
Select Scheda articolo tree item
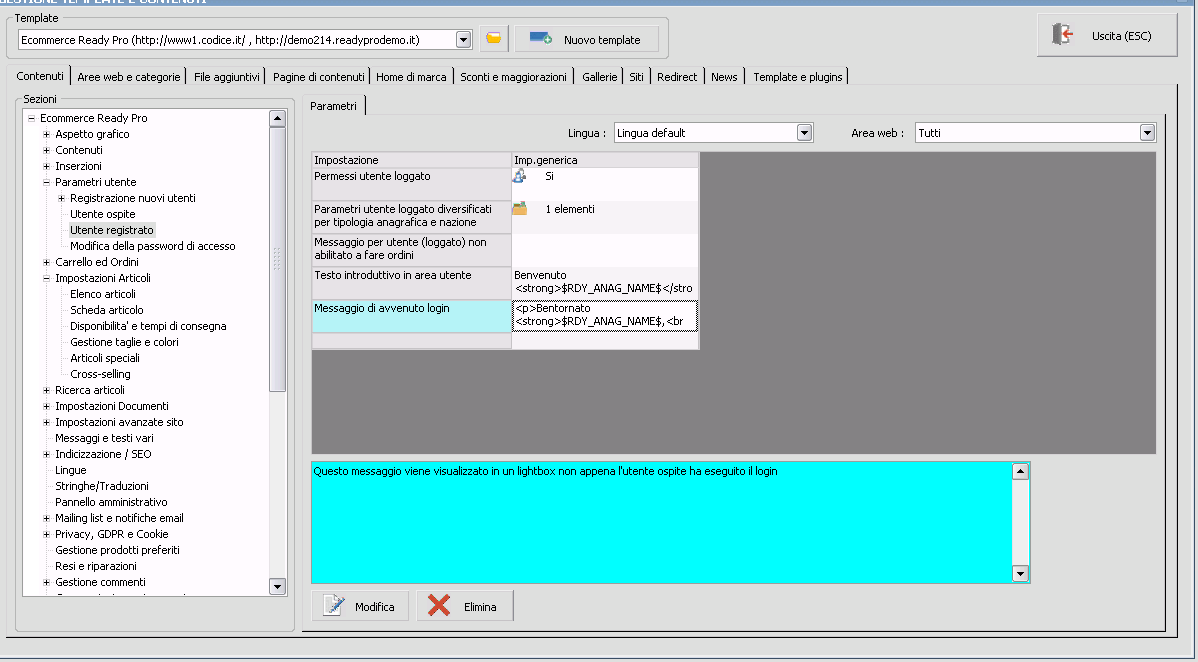[106, 310]
